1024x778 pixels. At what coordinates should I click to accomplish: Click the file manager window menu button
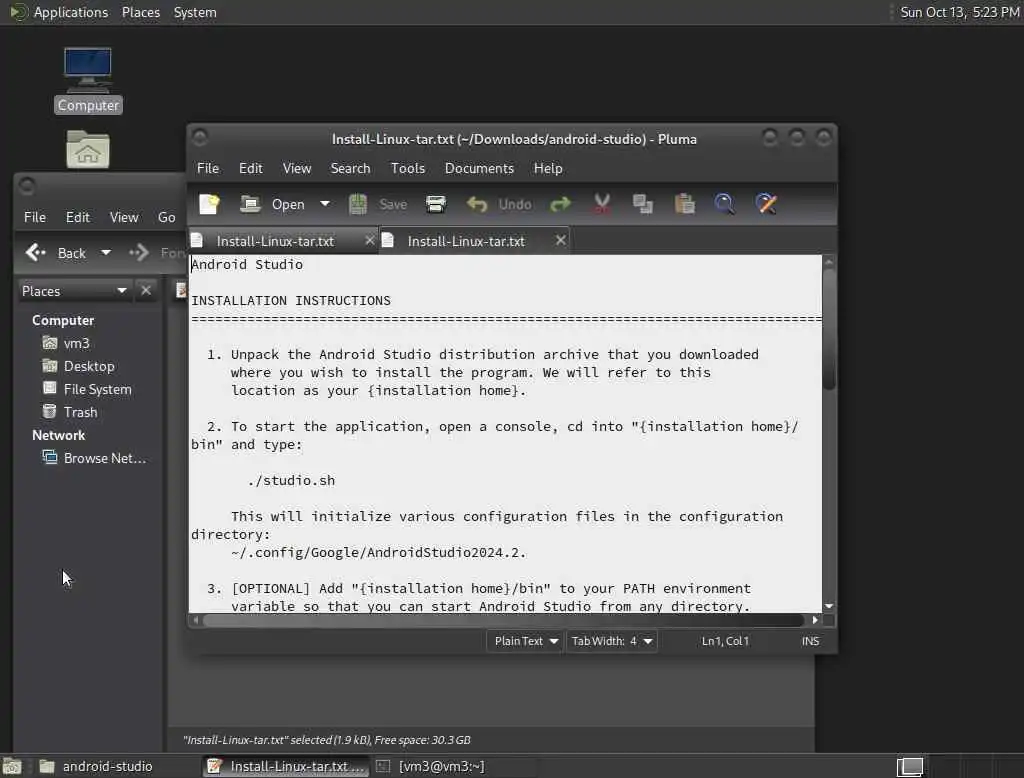pyautogui.click(x=27, y=187)
